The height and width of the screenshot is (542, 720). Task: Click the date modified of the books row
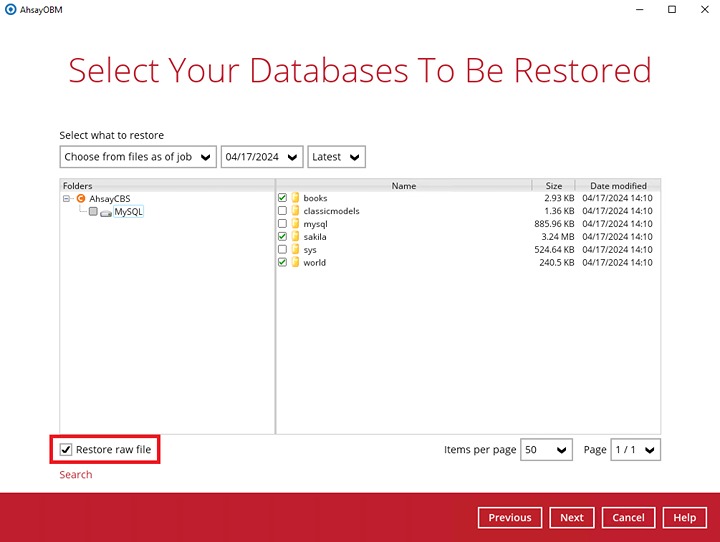[x=618, y=198]
